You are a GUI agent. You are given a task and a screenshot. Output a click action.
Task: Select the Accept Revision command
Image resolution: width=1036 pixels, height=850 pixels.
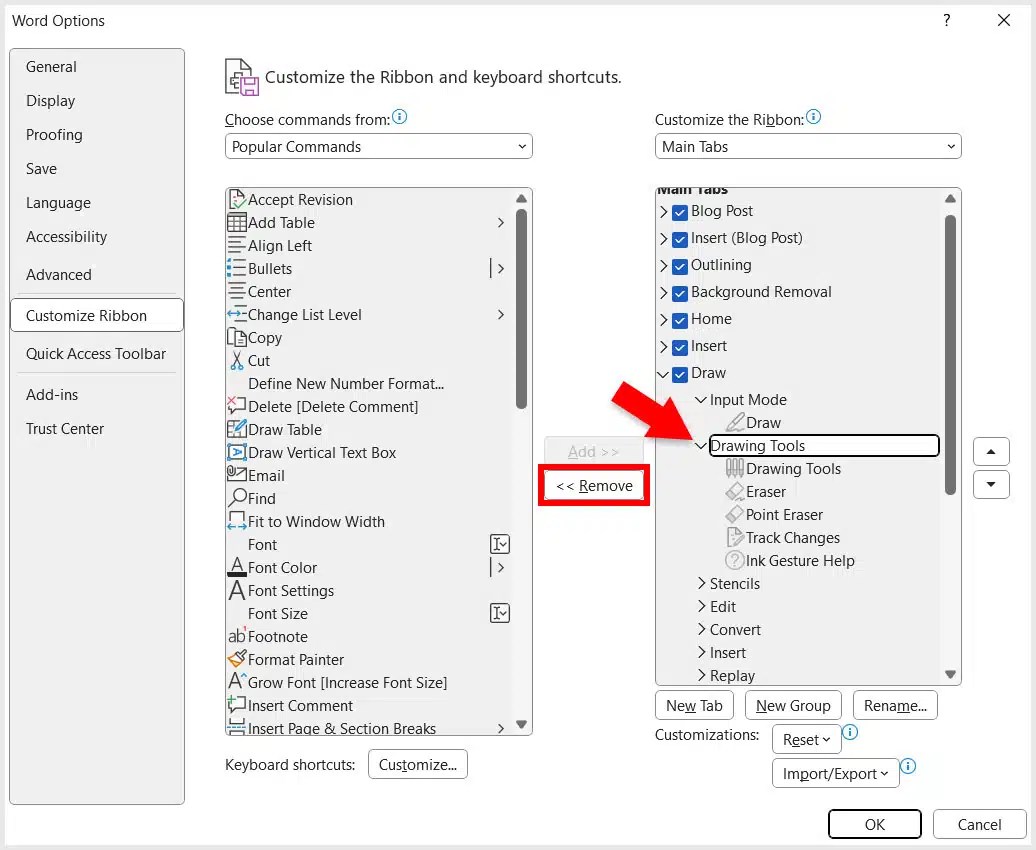(300, 199)
